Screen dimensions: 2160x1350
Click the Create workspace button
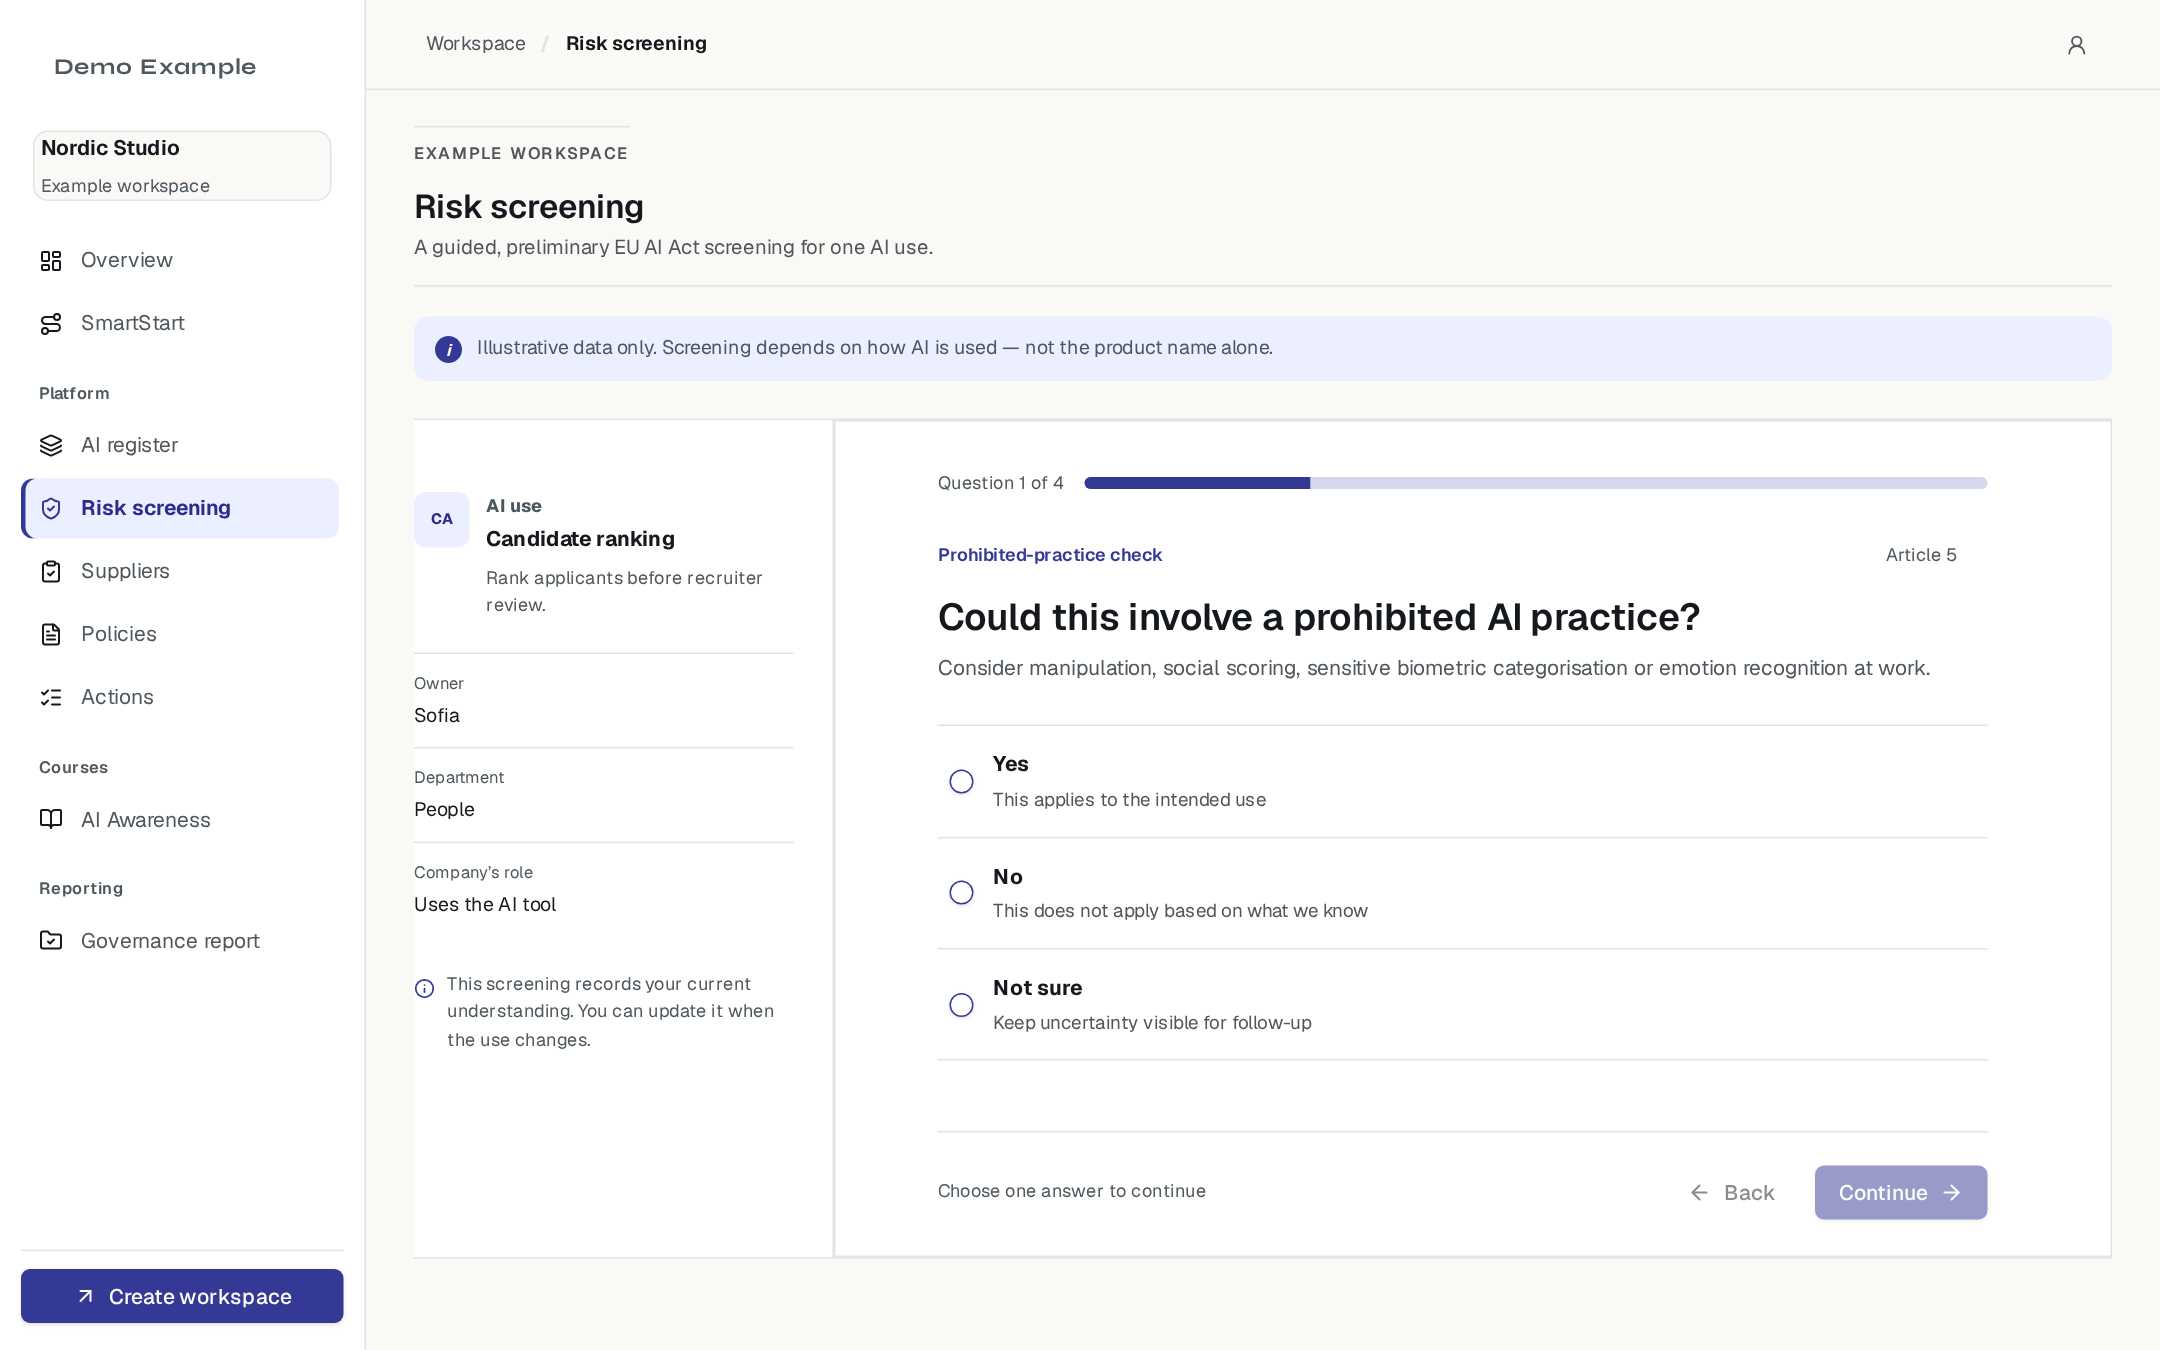click(x=182, y=1296)
